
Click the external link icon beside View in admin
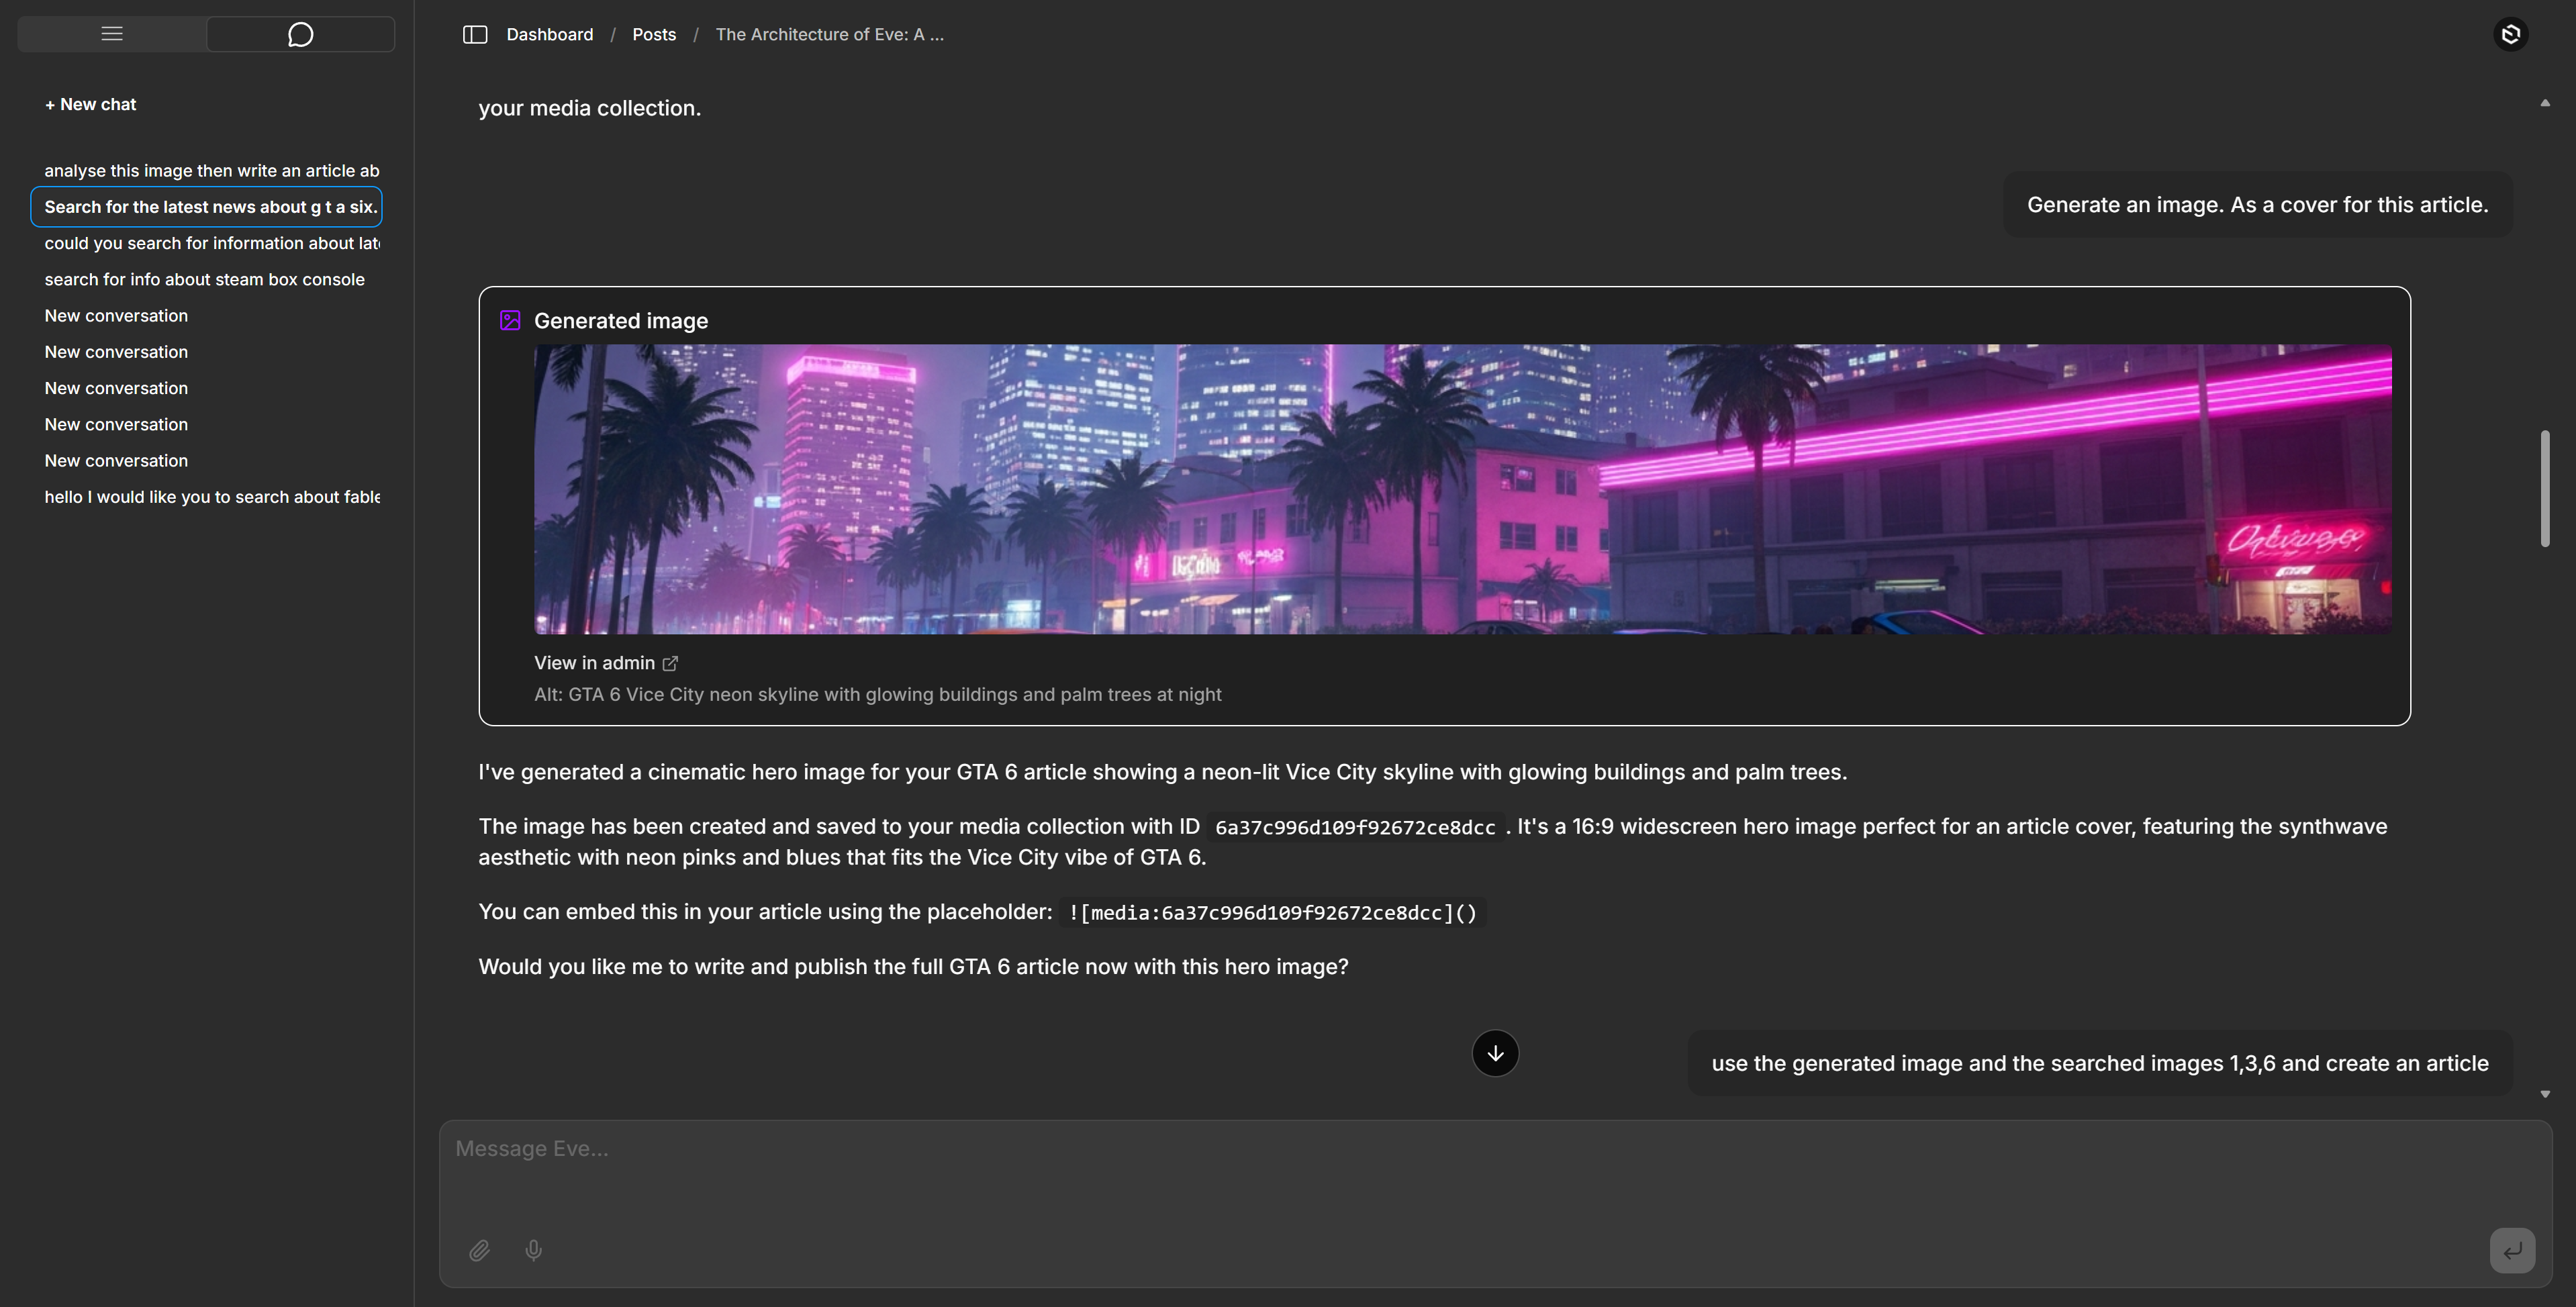point(670,663)
